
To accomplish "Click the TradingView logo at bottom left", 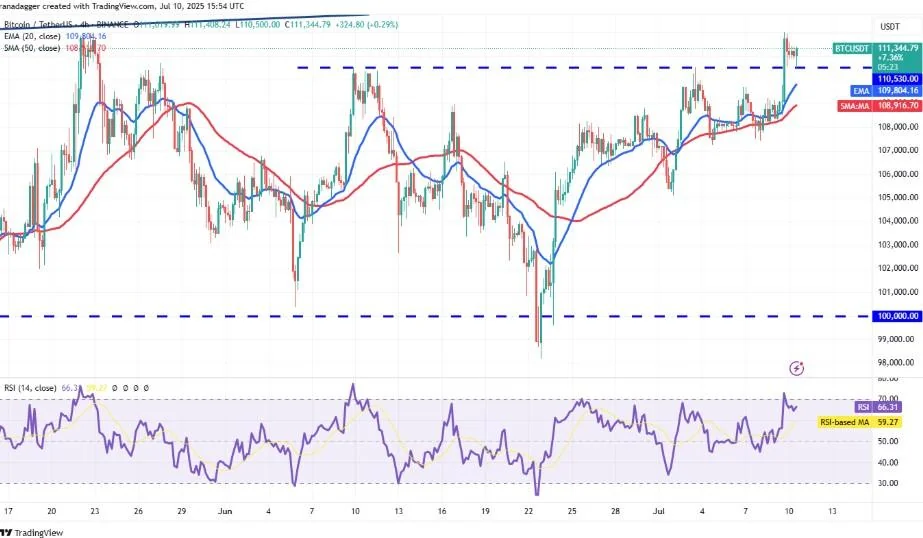I will tap(32, 532).
